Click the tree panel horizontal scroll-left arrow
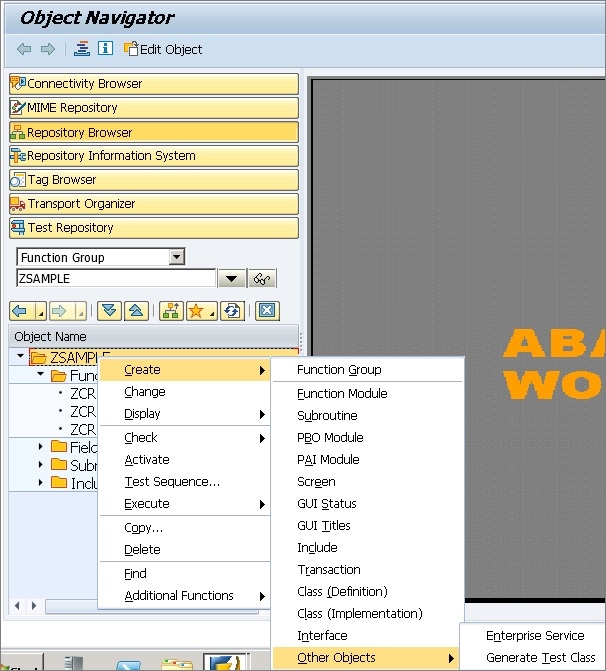 17,606
